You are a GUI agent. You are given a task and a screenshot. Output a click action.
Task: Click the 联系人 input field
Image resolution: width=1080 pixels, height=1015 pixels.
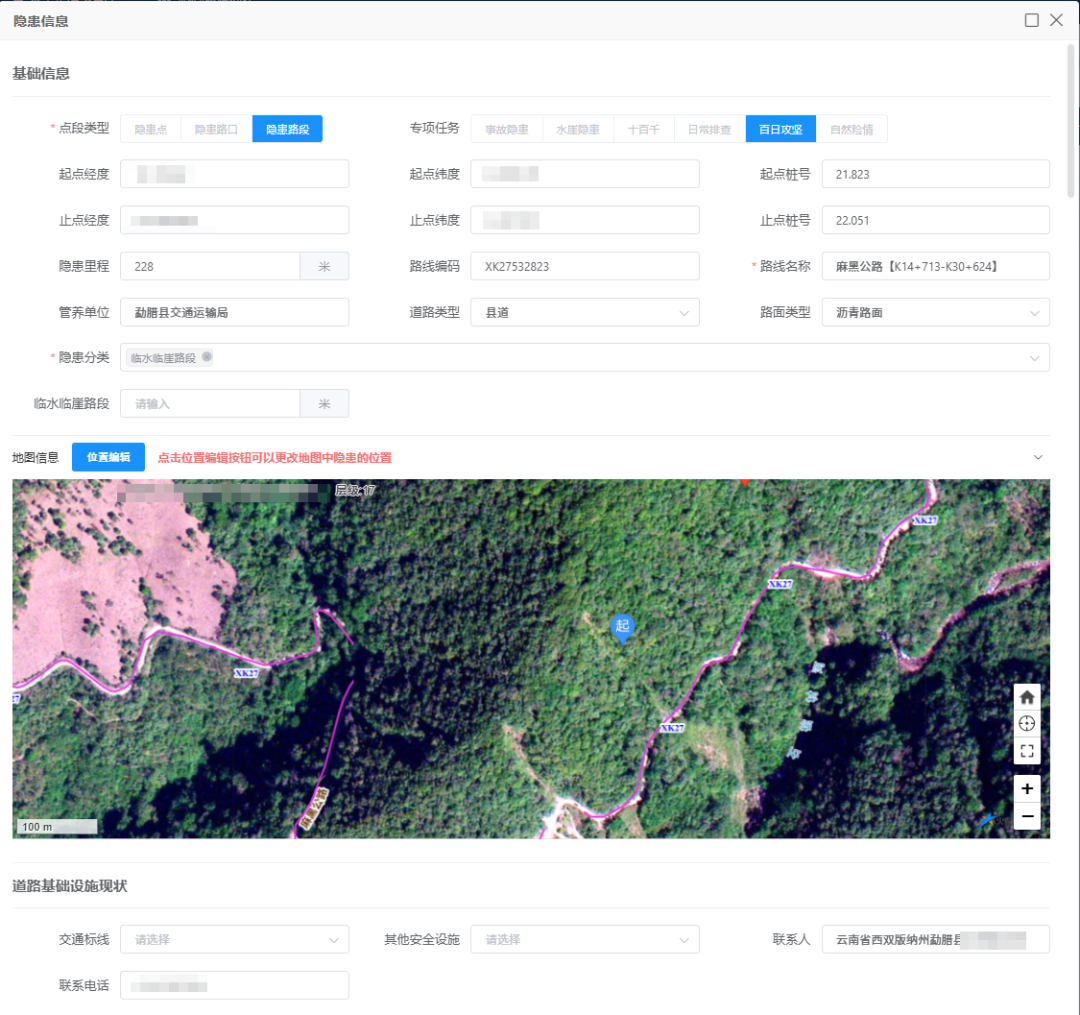(935, 939)
